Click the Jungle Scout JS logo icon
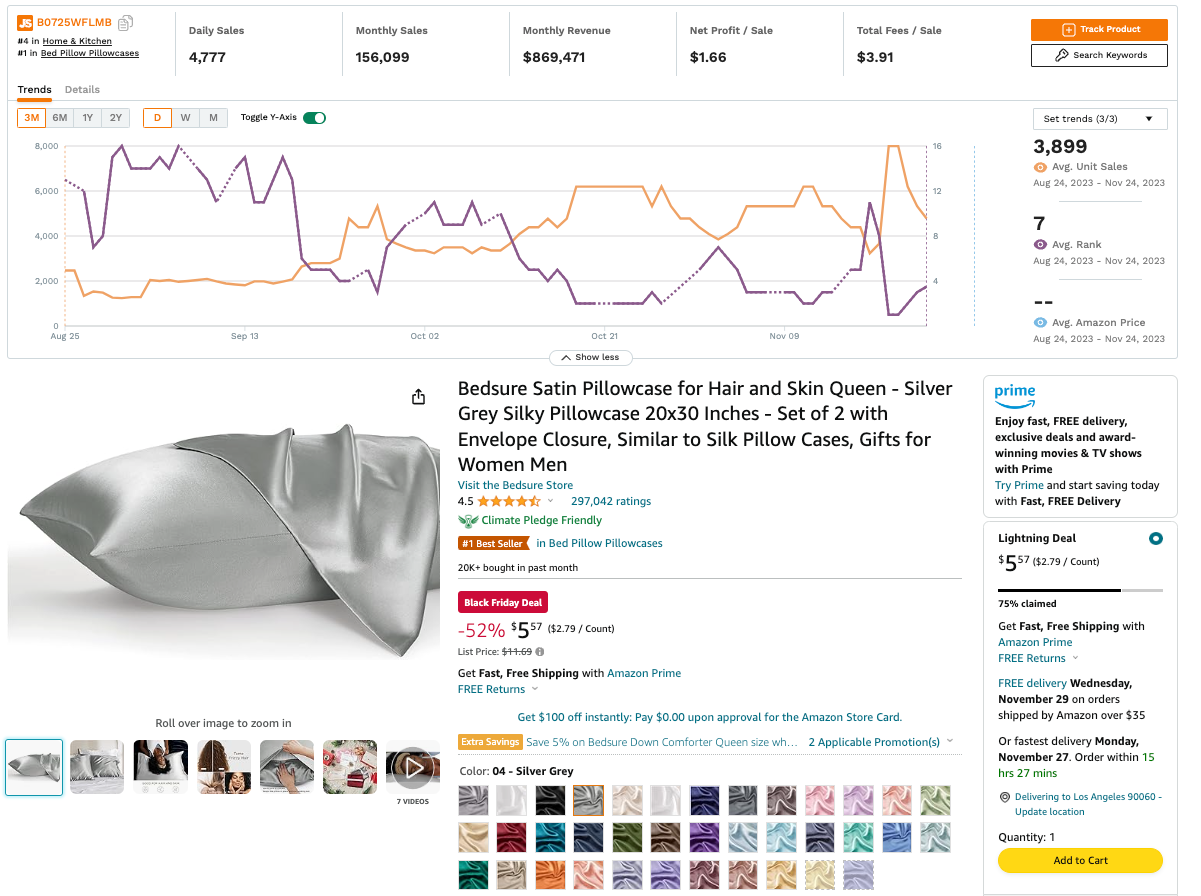This screenshot has height=896, width=1201. coord(25,23)
